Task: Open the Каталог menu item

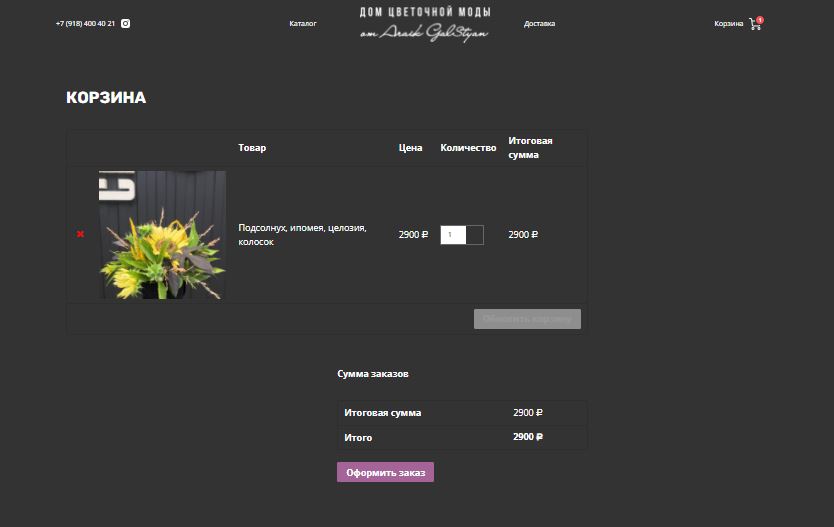Action: 303,23
